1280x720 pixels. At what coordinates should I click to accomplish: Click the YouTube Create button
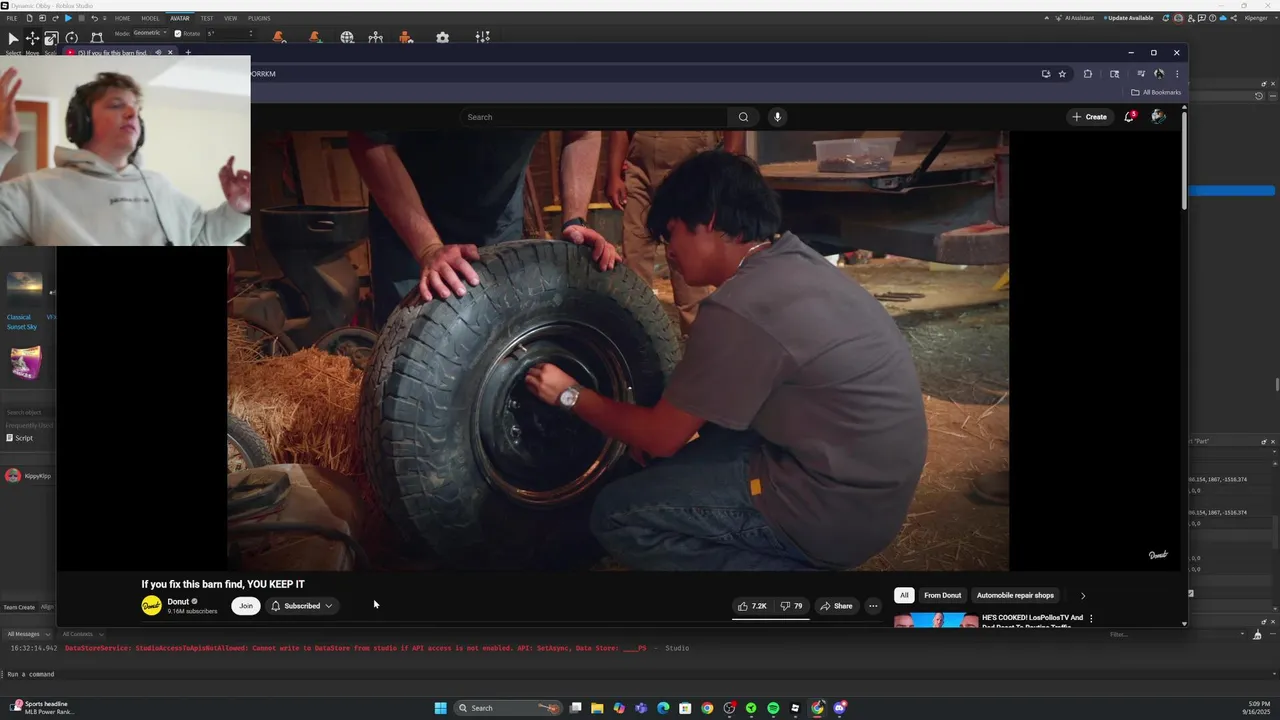pyautogui.click(x=1089, y=117)
